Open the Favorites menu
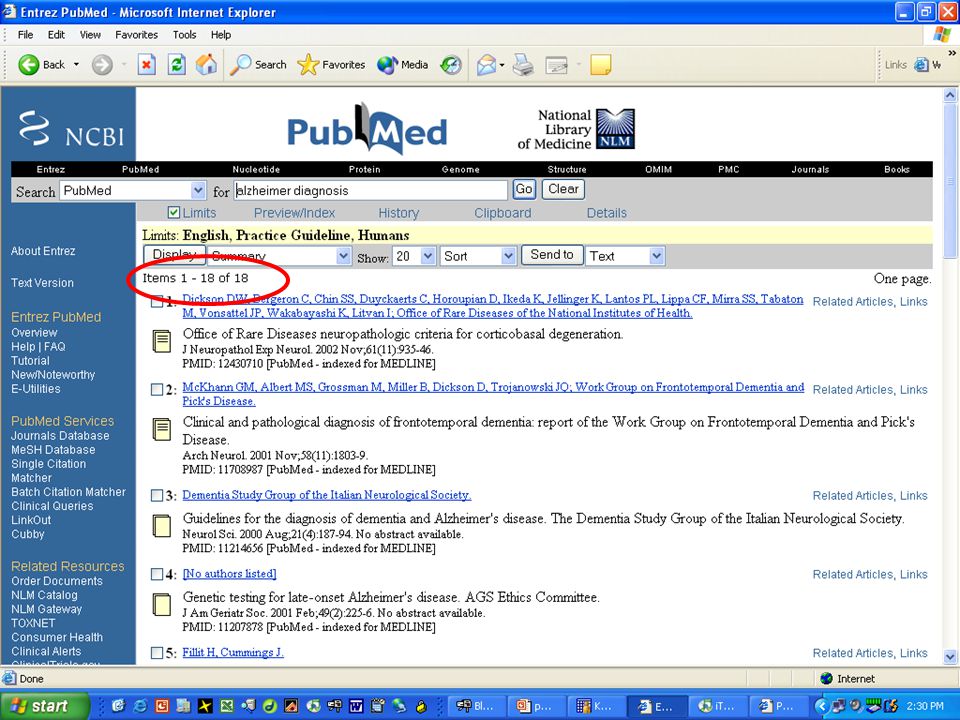The image size is (960, 720). click(137, 35)
